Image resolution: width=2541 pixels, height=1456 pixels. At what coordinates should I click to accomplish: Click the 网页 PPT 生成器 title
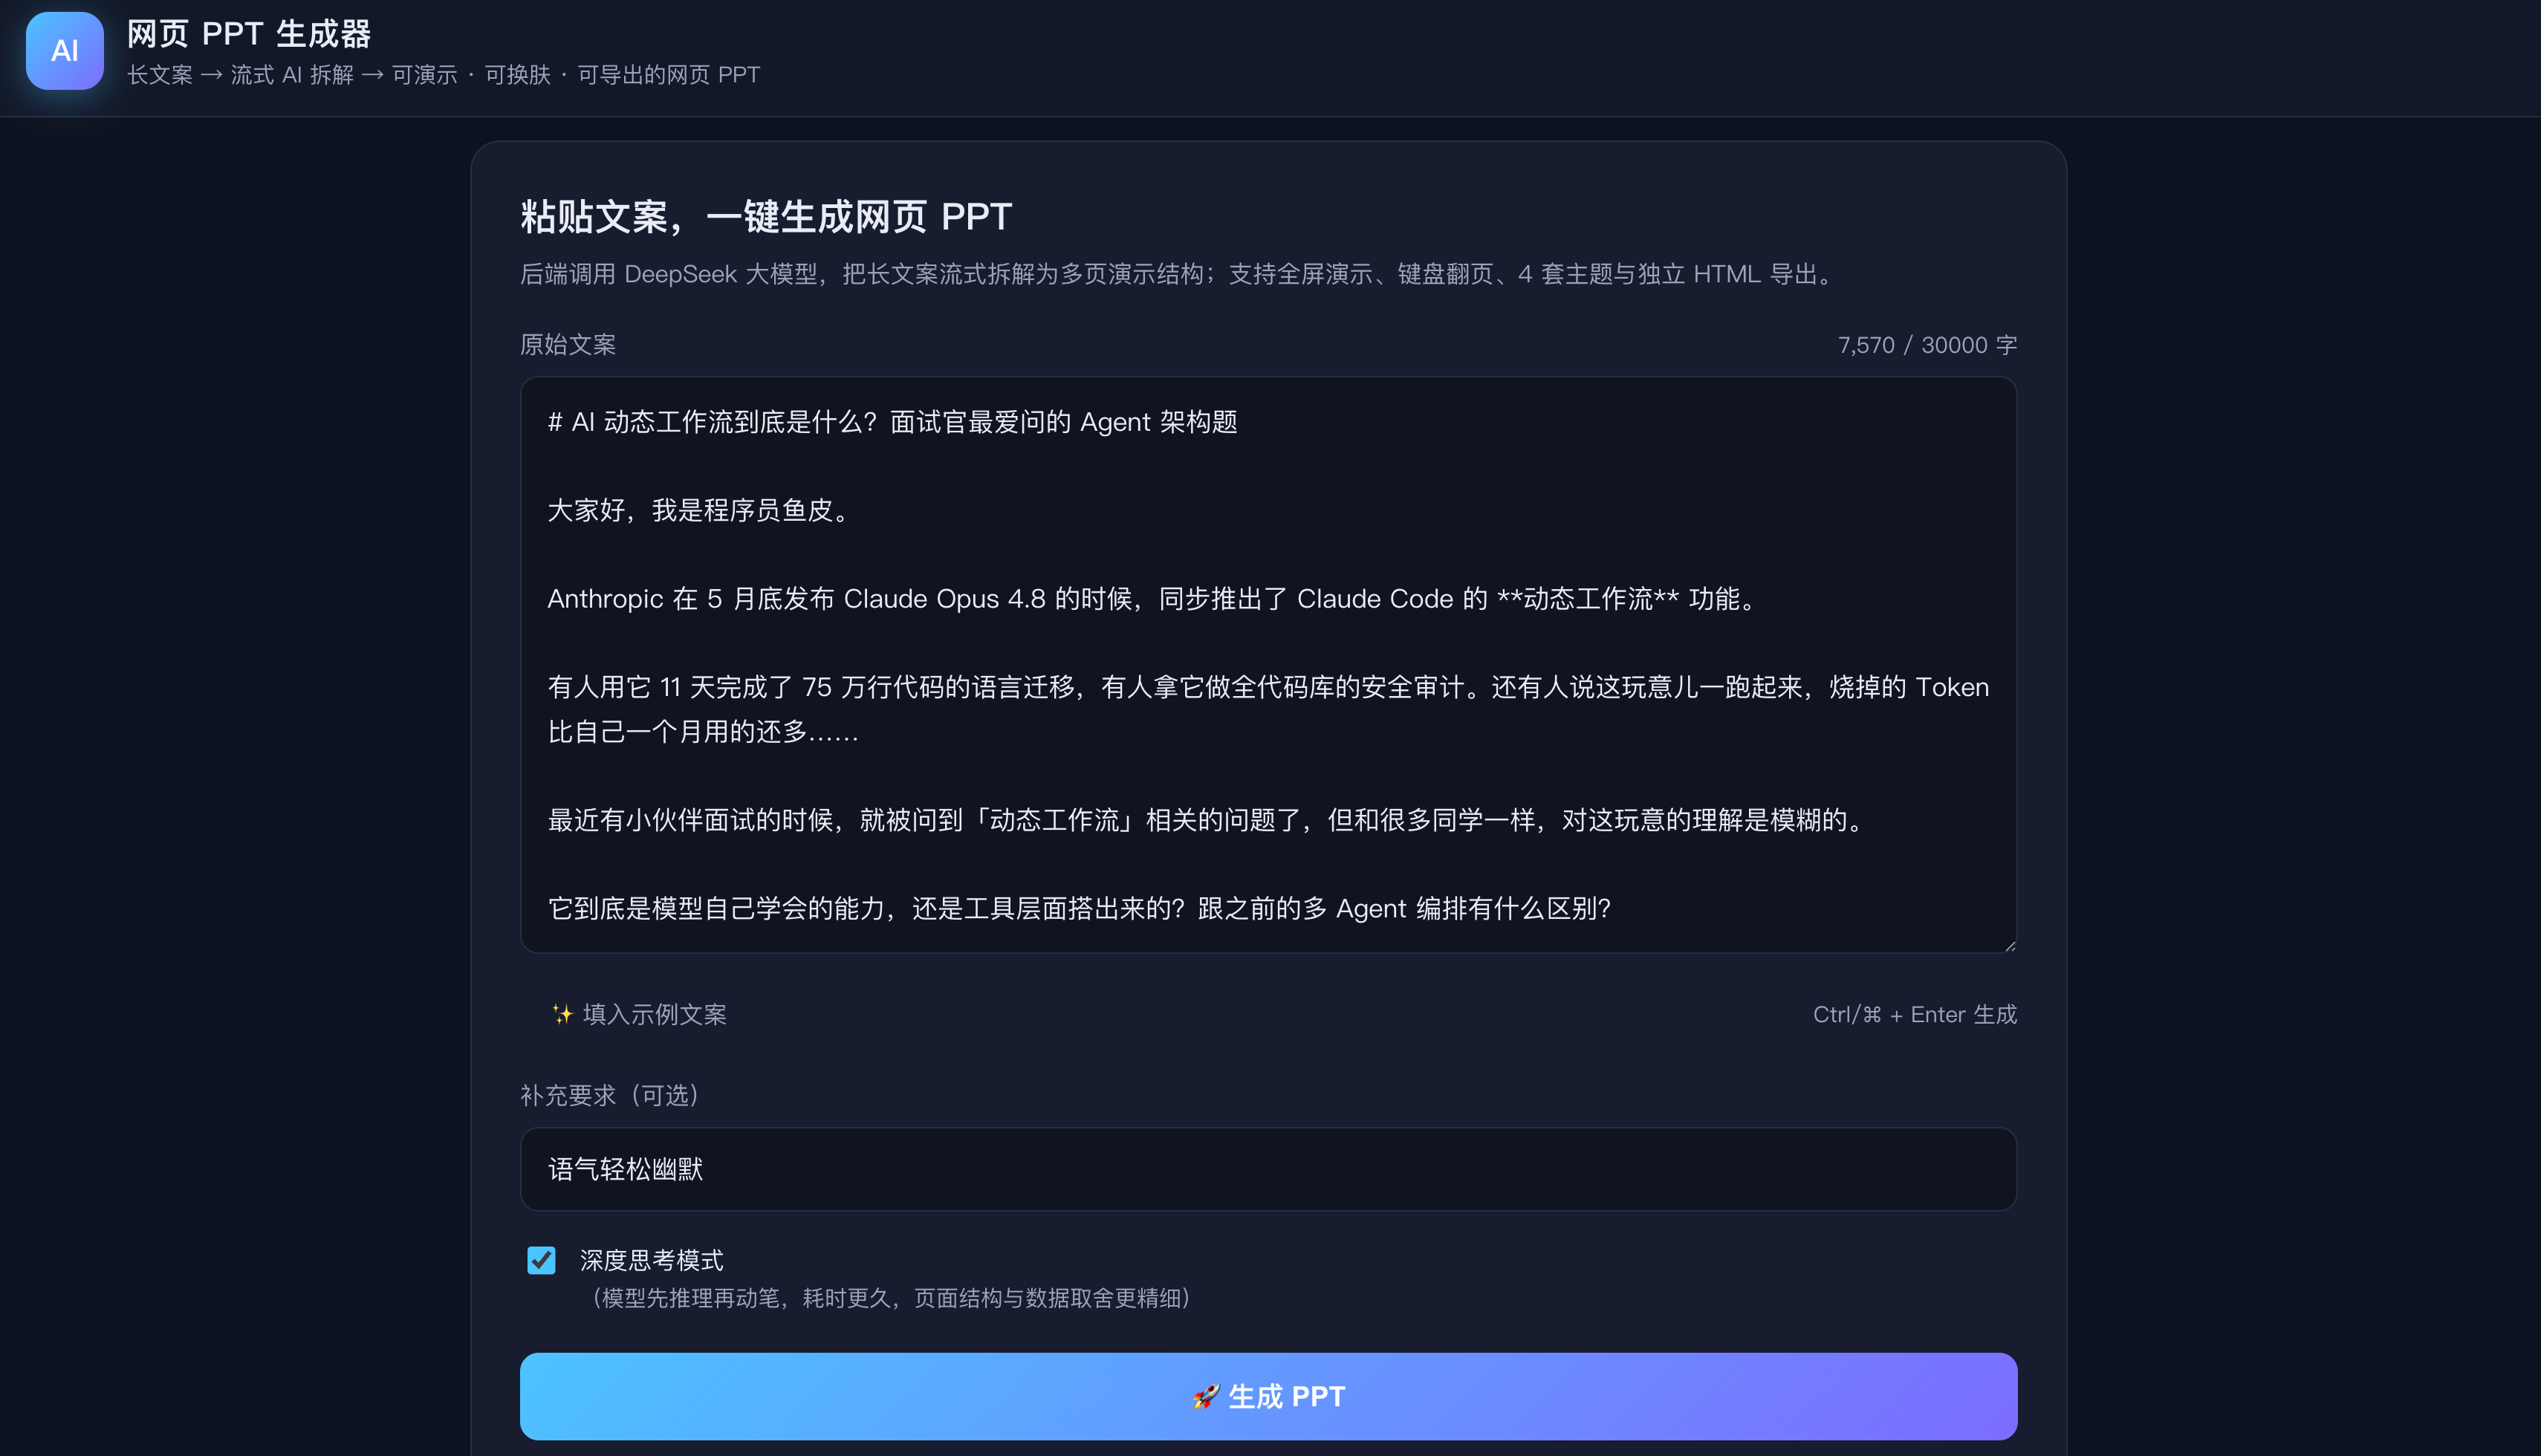249,34
